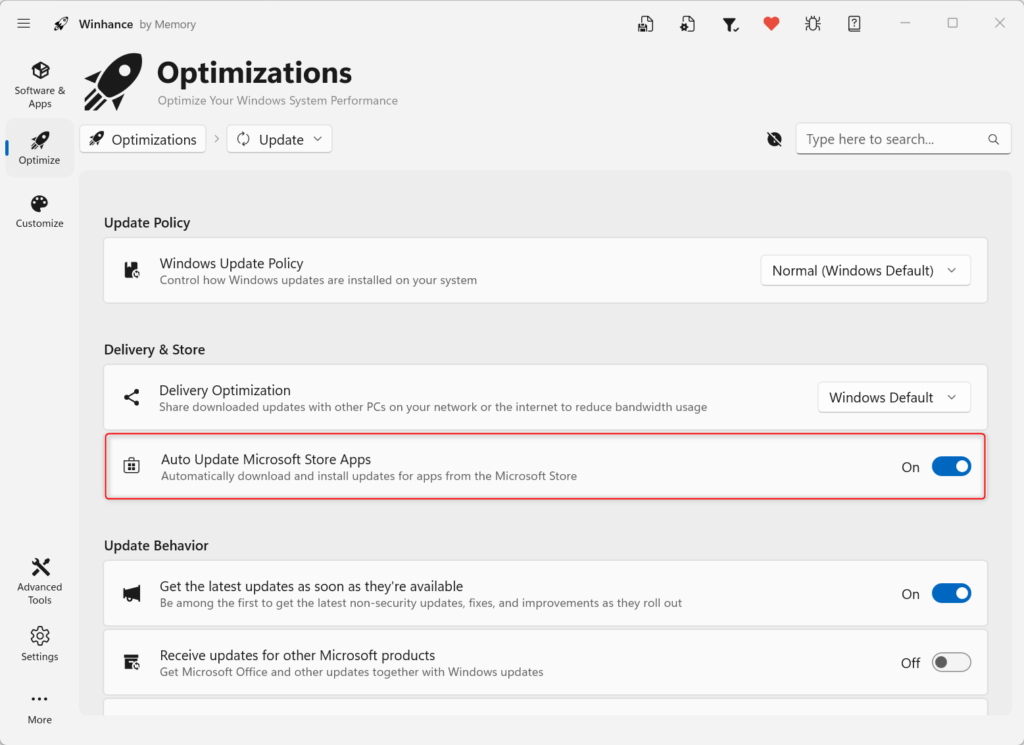Open the Software & Apps section
1024x745 pixels.
pyautogui.click(x=39, y=82)
